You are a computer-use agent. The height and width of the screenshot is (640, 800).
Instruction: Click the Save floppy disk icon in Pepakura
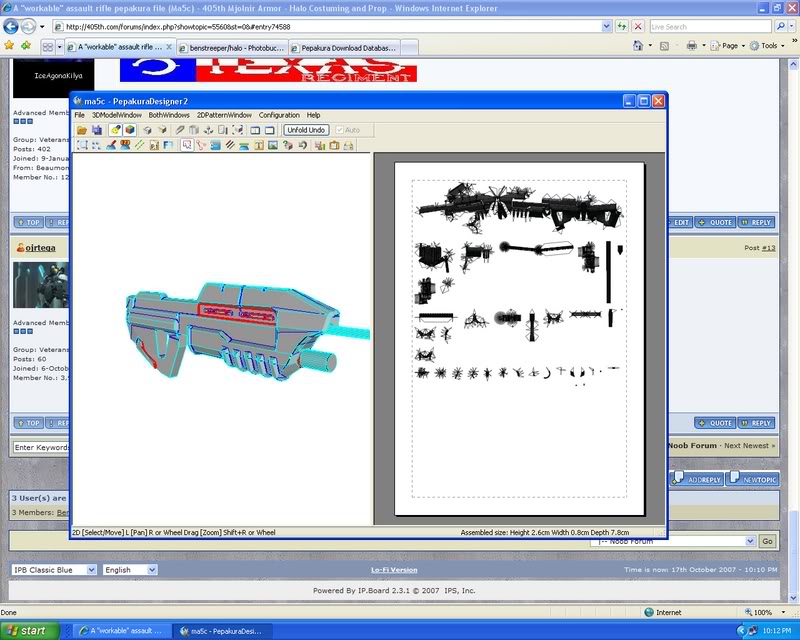coord(96,130)
